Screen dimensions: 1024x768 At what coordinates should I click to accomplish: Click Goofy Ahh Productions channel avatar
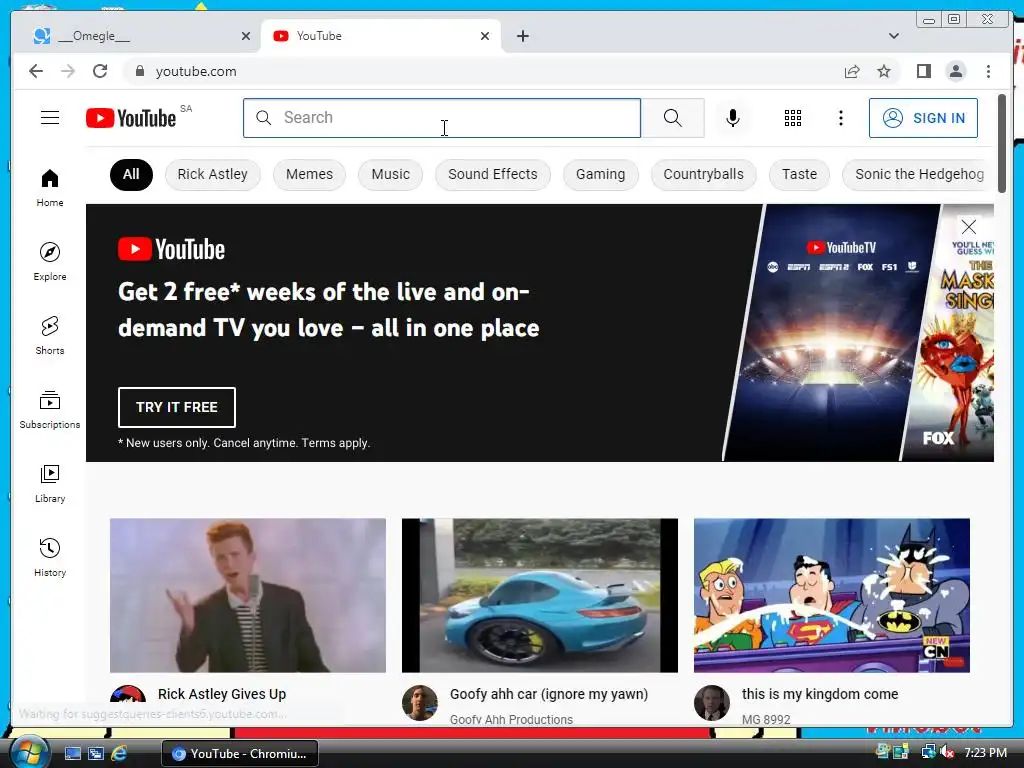pos(419,703)
